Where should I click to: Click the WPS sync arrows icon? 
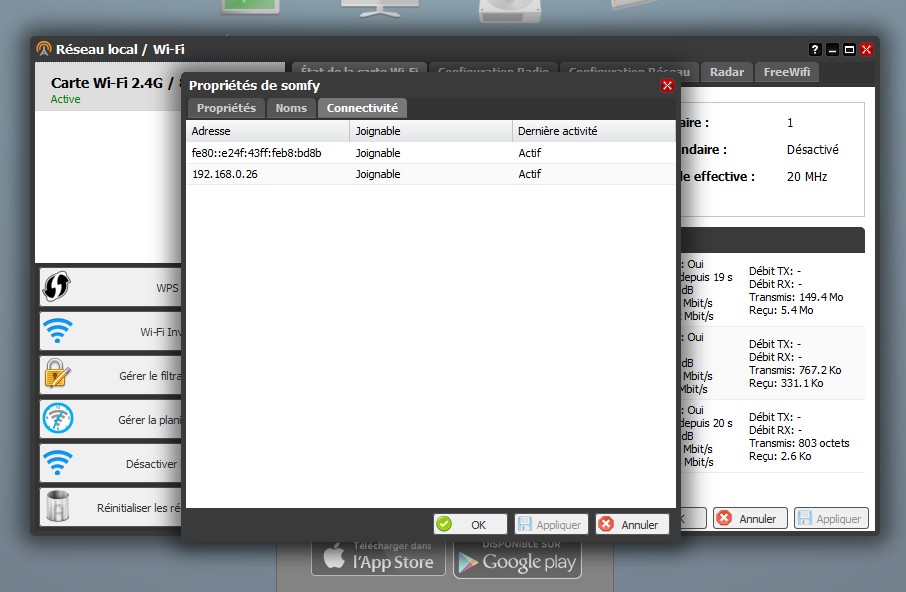(x=57, y=287)
